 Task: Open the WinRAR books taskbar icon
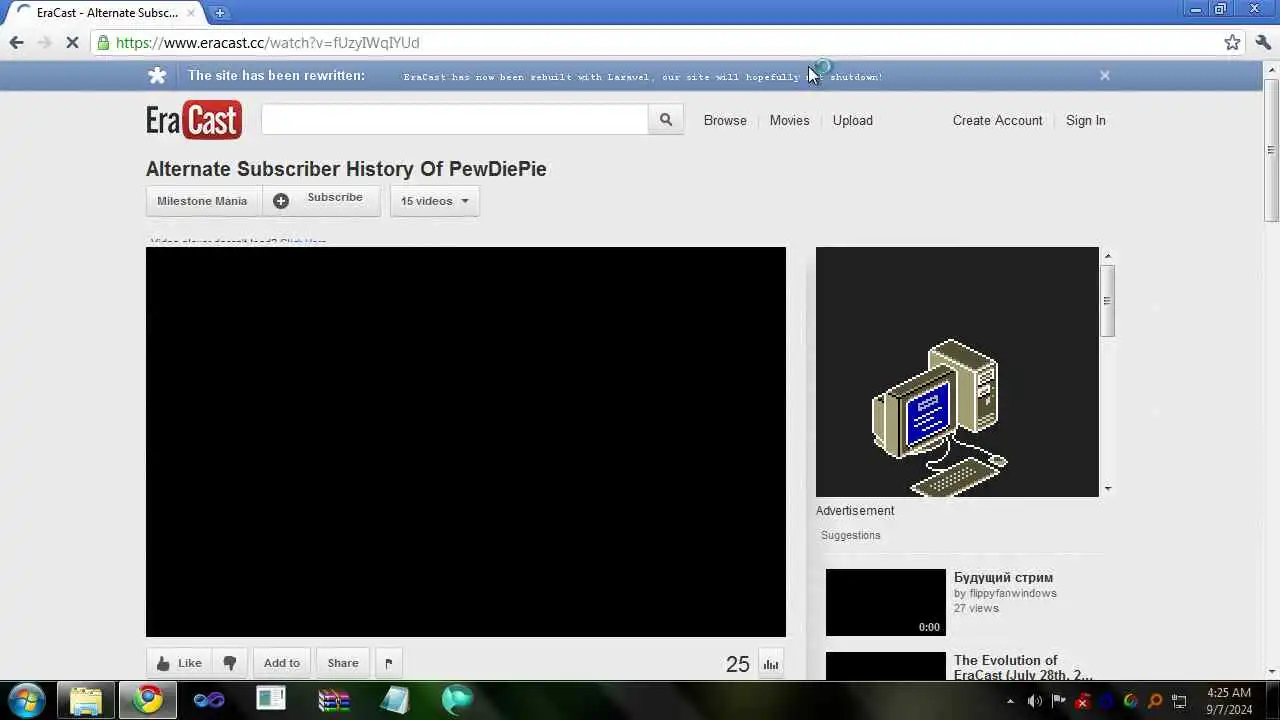pyautogui.click(x=333, y=699)
